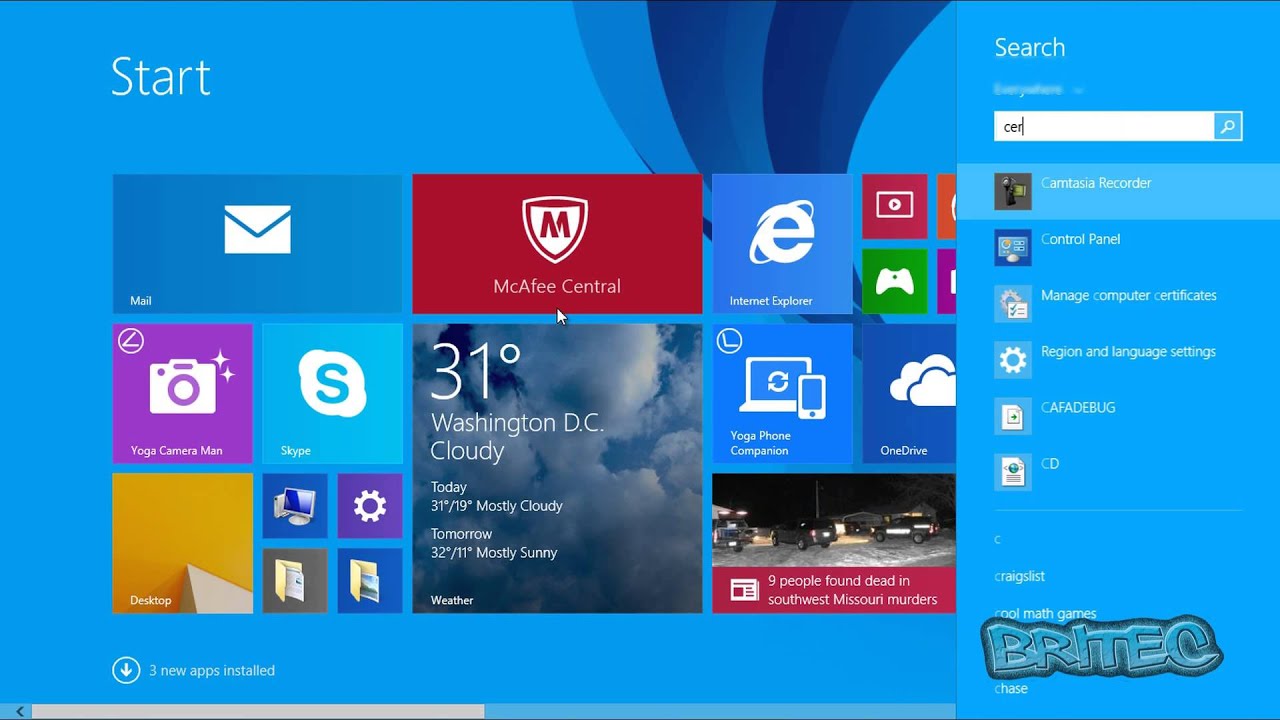Select the 'chase' search suggestion

point(1011,688)
